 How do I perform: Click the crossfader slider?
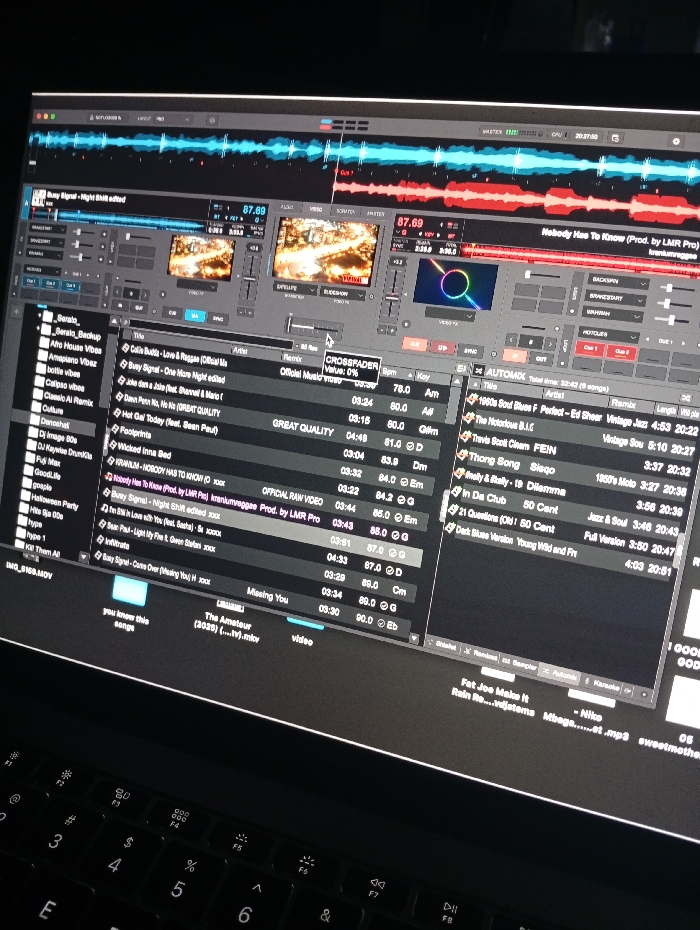pos(313,326)
